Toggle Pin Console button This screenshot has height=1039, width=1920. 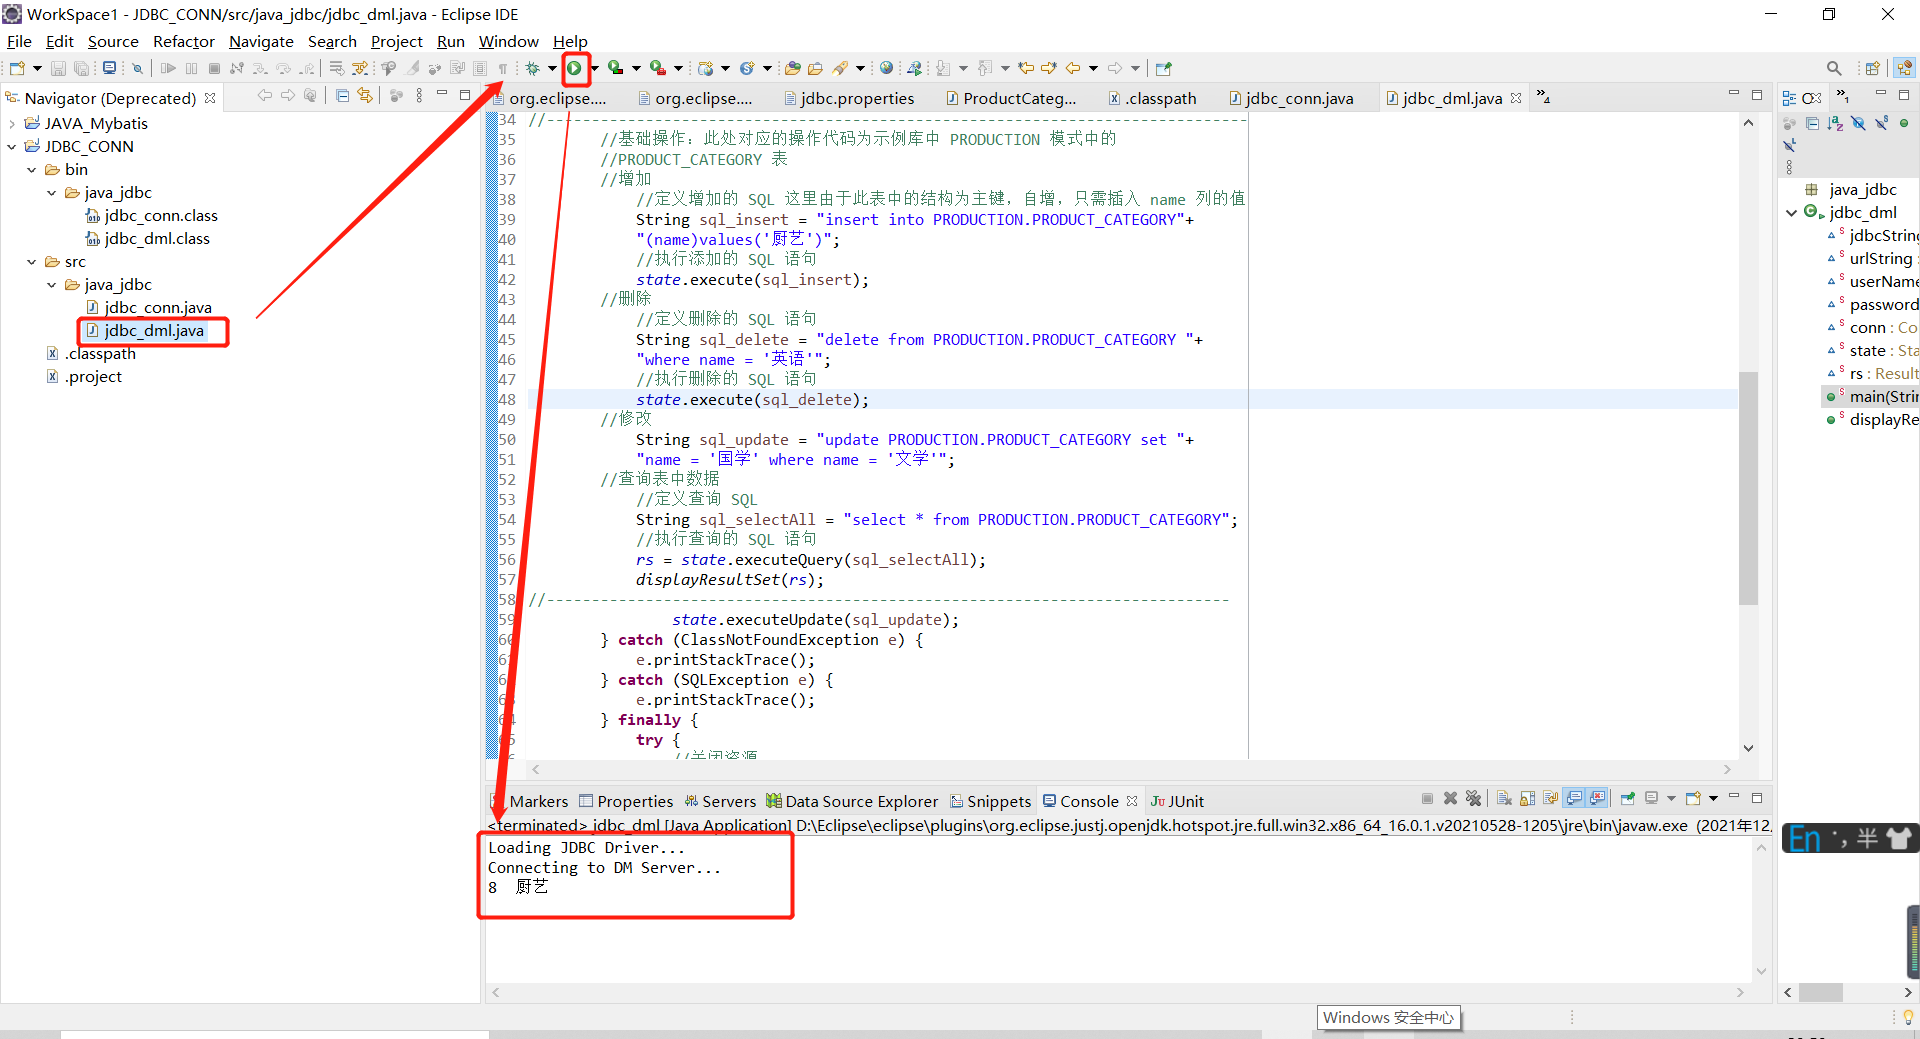point(1628,799)
